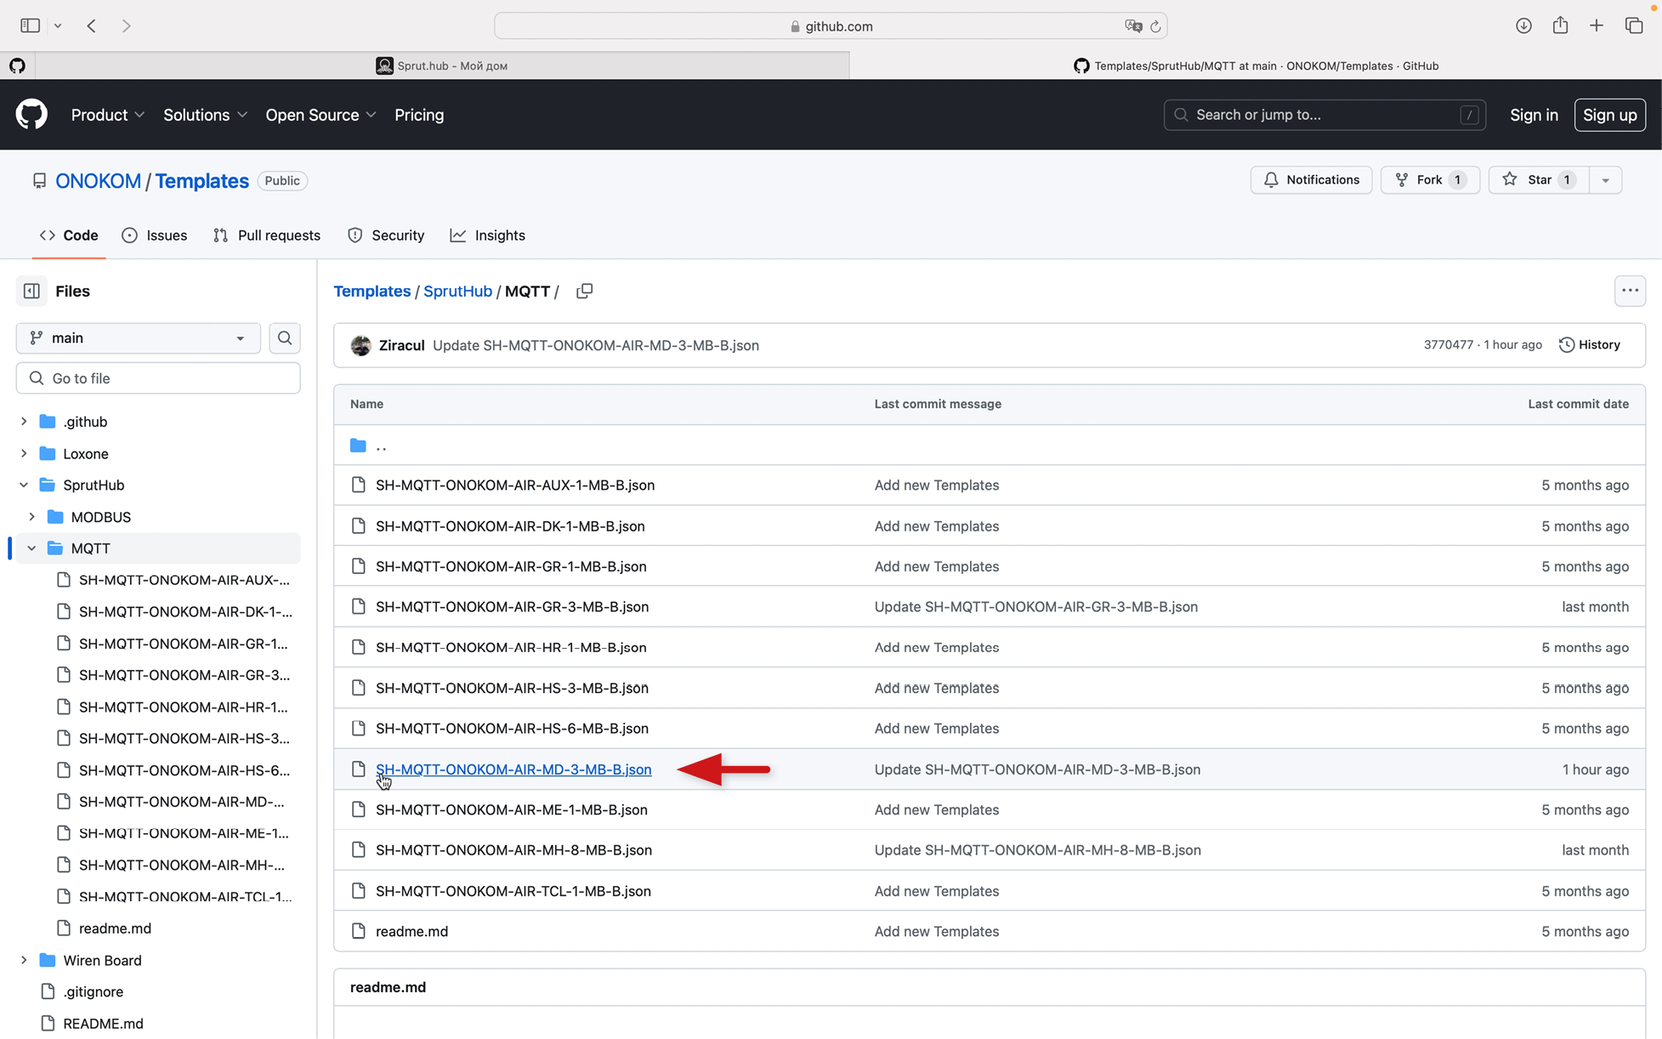Screen dimensions: 1662x1039
Task: Click the Go to file field
Action: pyautogui.click(x=158, y=378)
